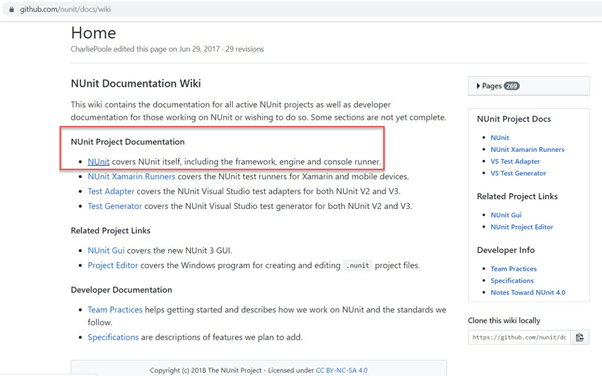The image size is (602, 376).
Task: Click the Home page title
Action: pyautogui.click(x=93, y=33)
